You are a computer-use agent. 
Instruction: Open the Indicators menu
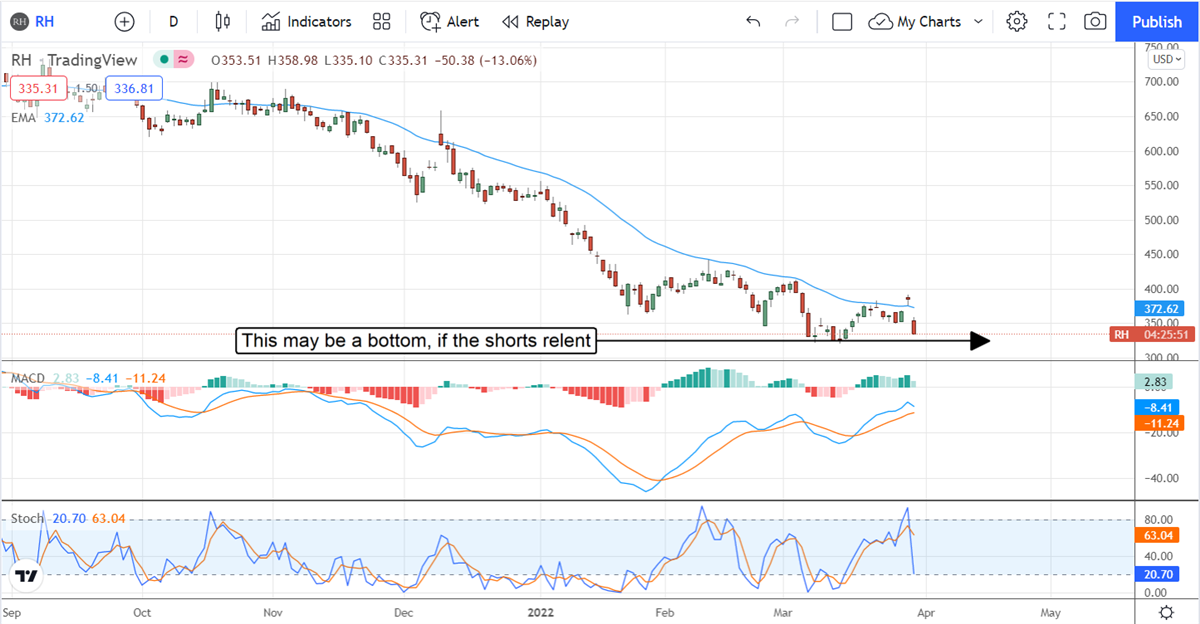coord(306,21)
